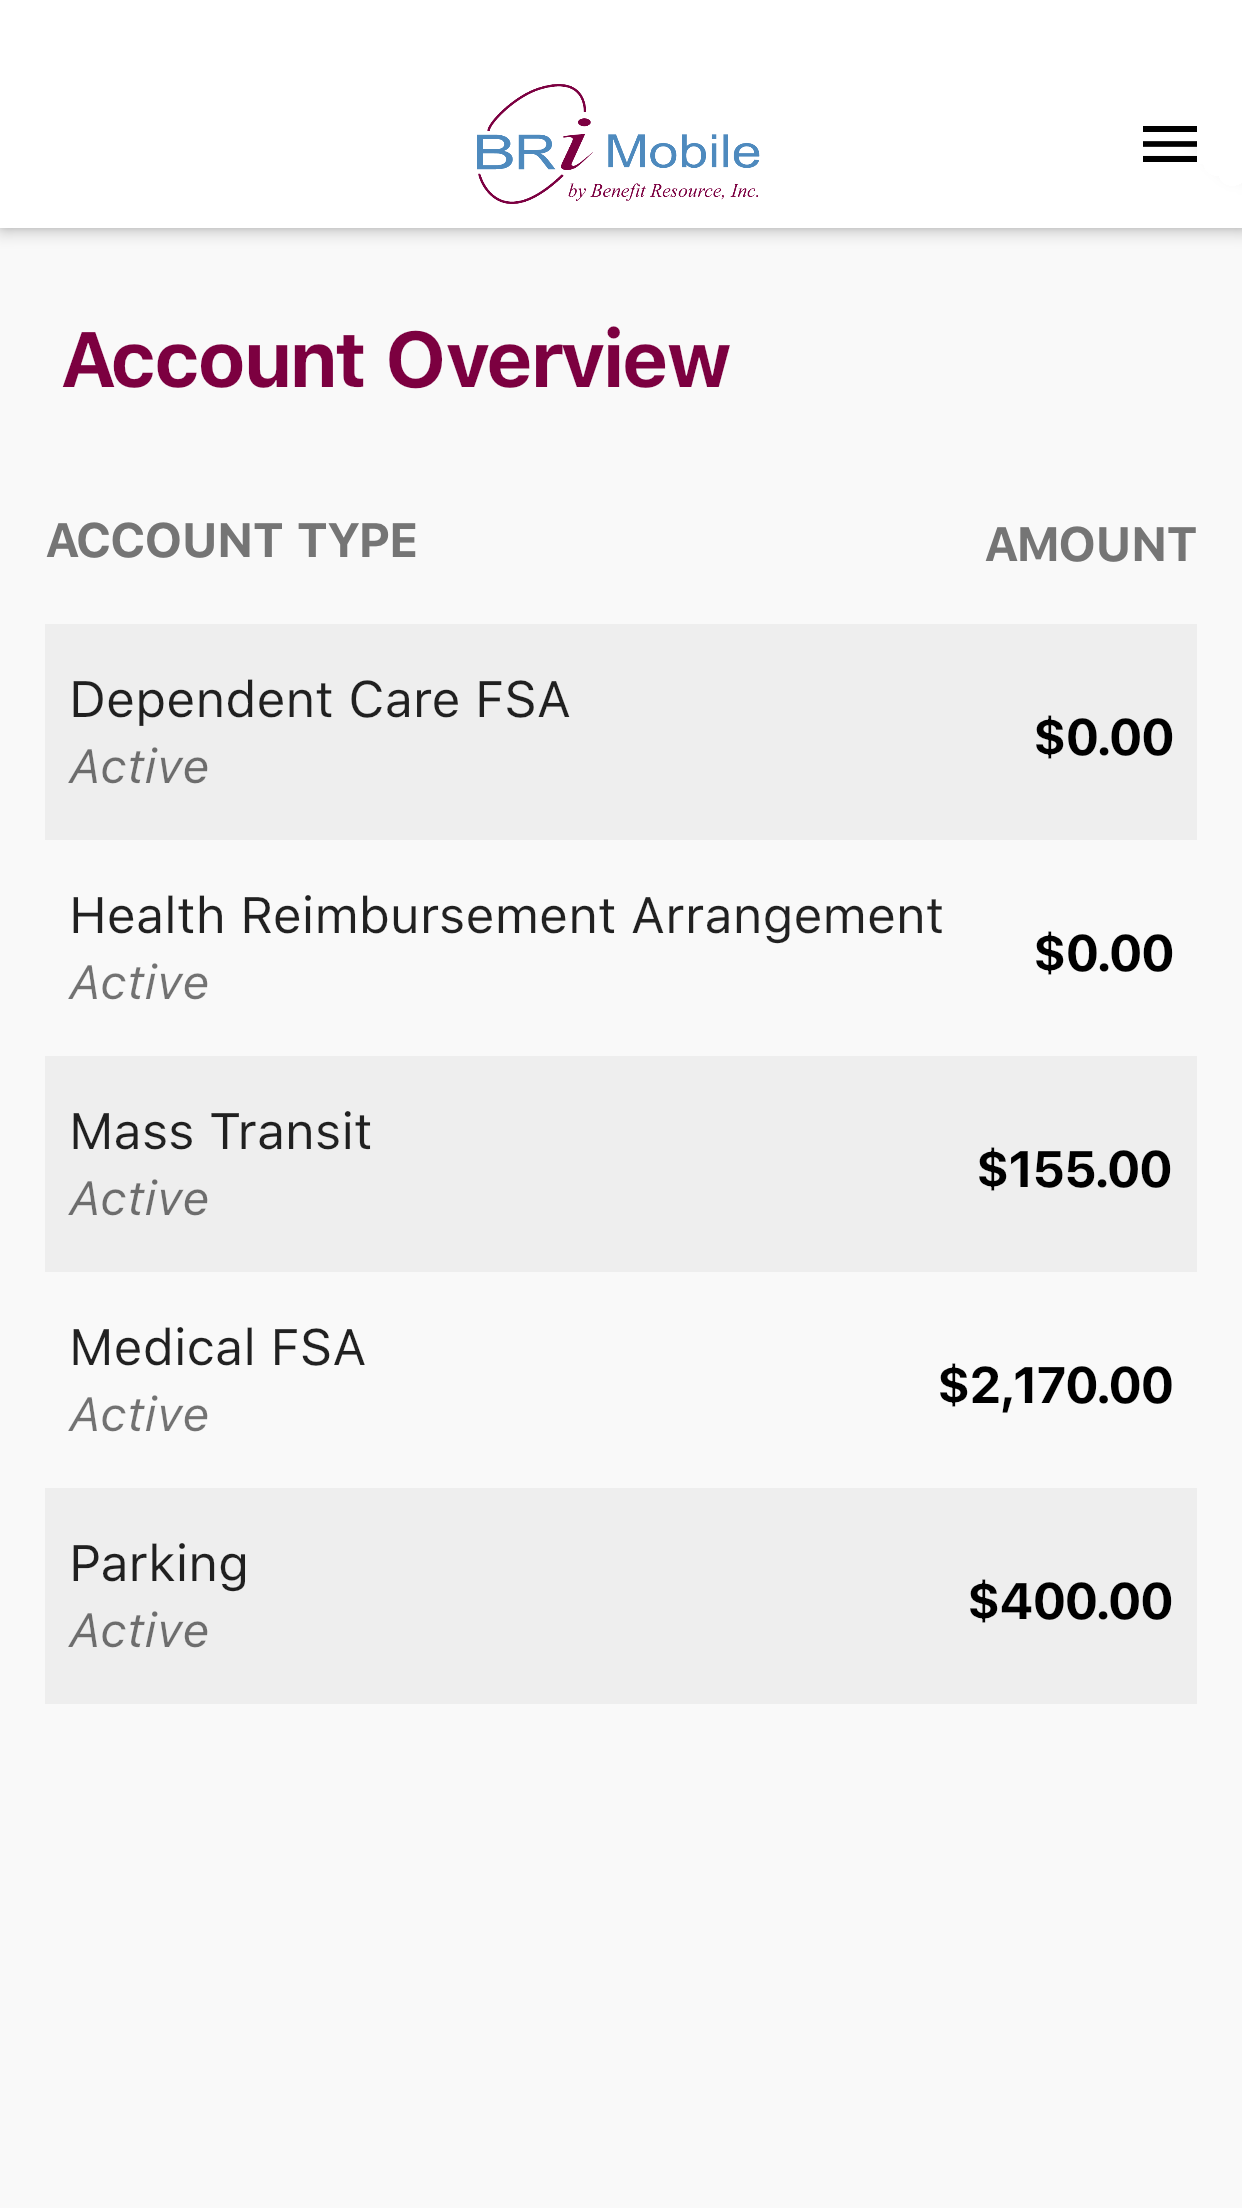The width and height of the screenshot is (1242, 2208).
Task: View Medical FSA account details
Action: [218, 1348]
